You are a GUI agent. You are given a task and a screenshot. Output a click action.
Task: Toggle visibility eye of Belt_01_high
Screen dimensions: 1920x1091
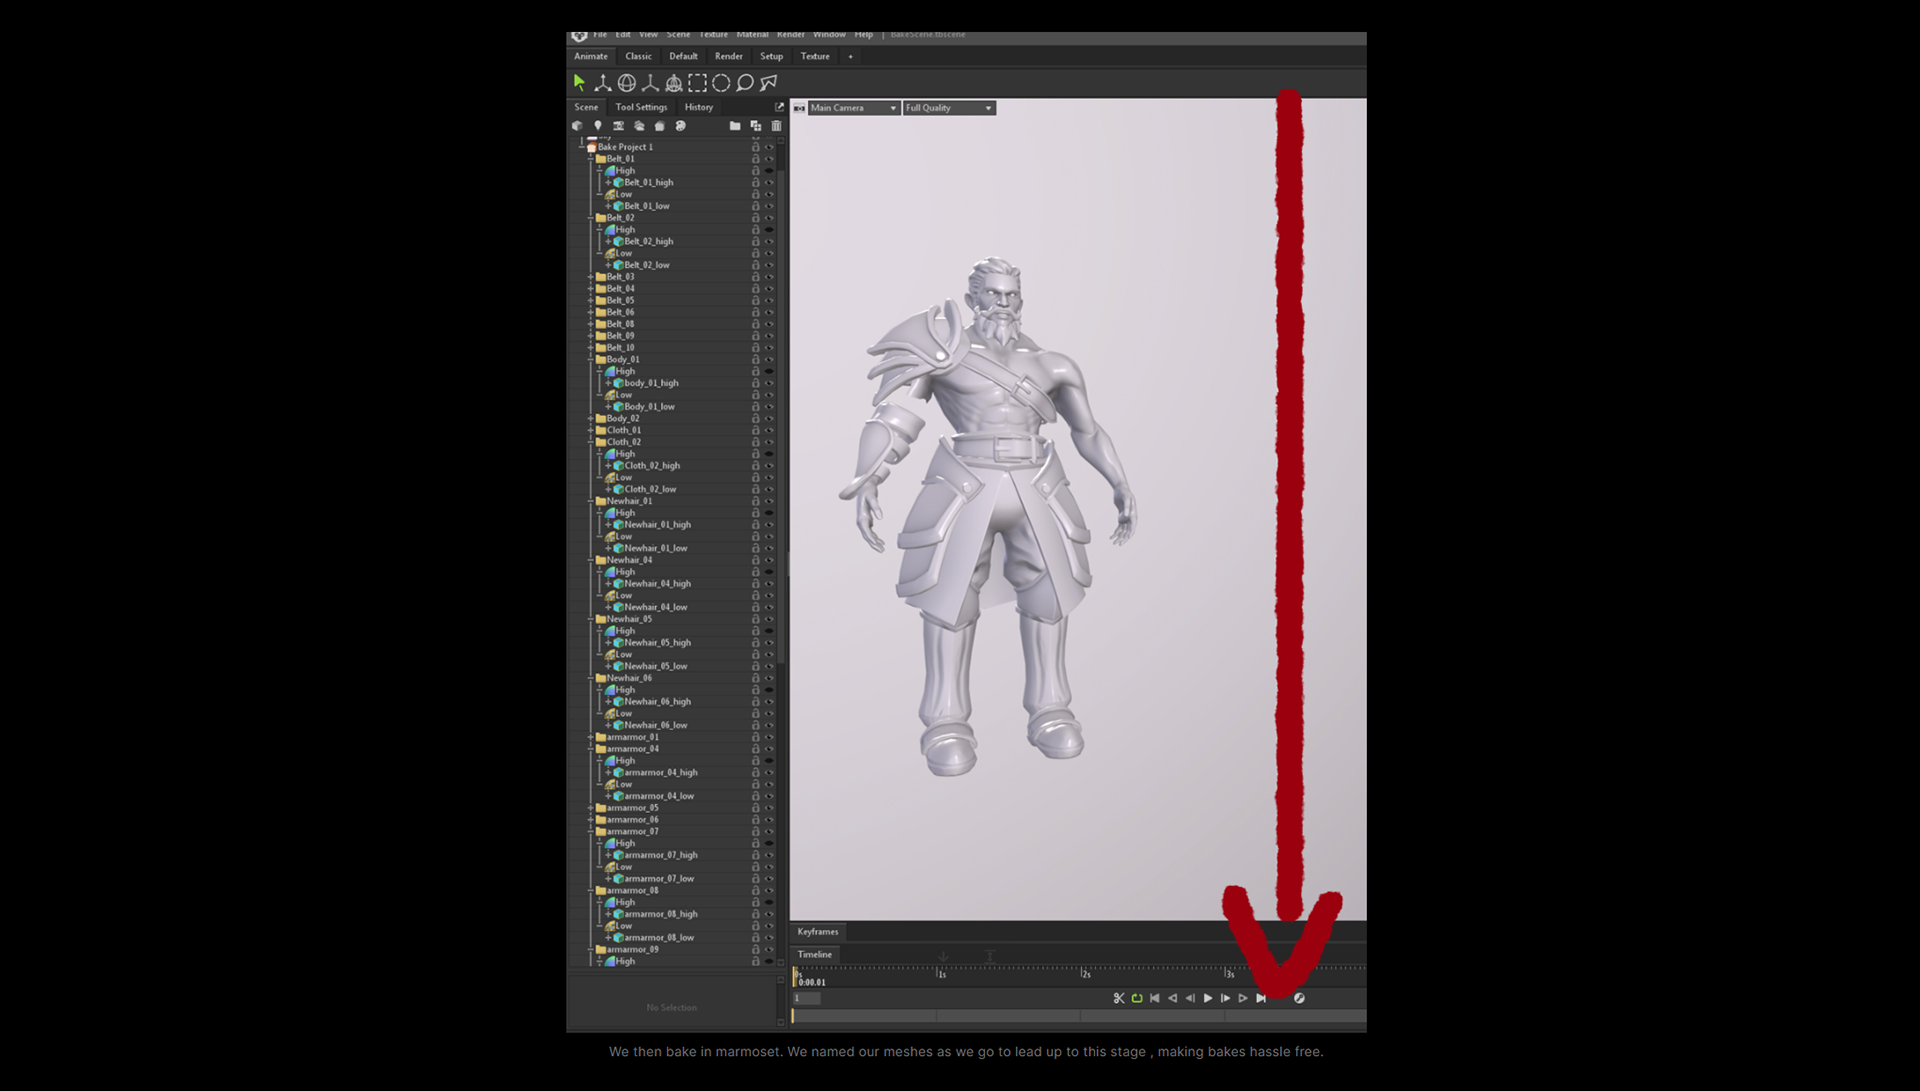click(x=769, y=183)
